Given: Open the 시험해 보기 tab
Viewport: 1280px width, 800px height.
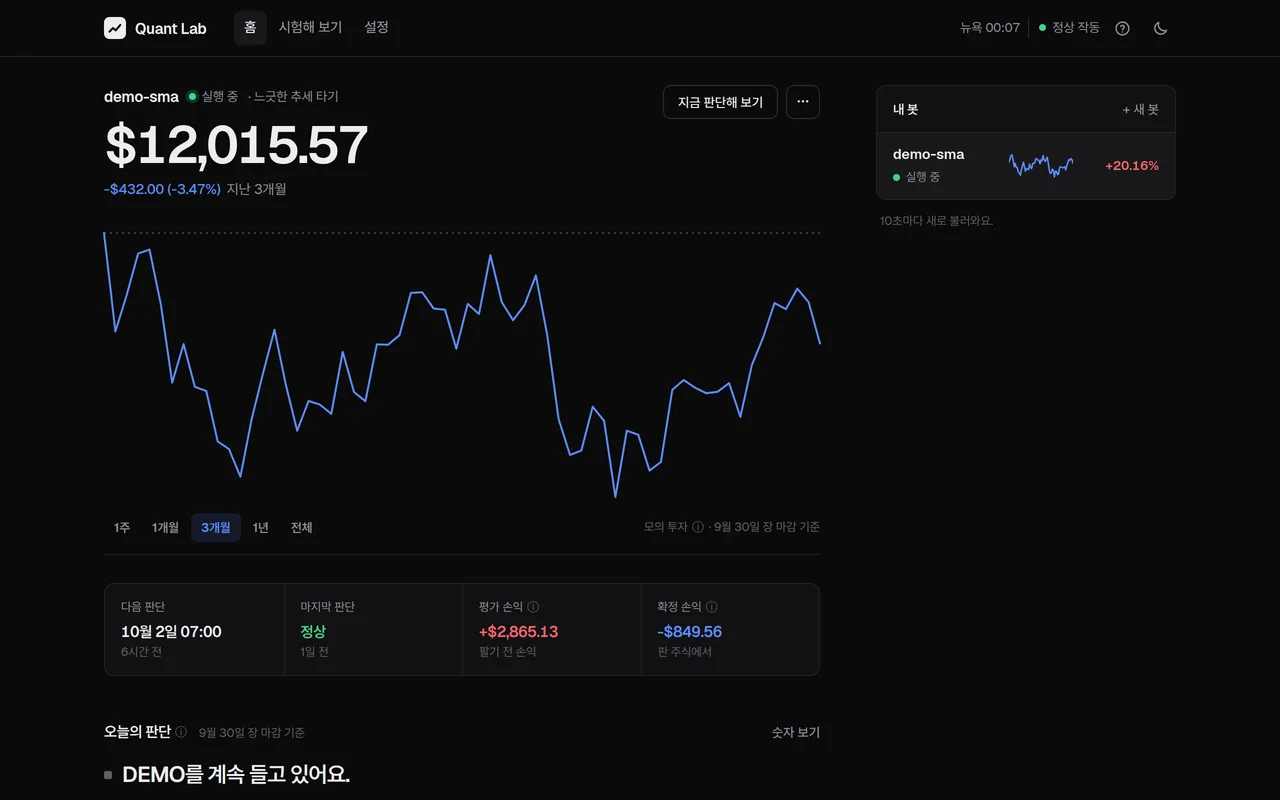Looking at the screenshot, I should point(310,28).
